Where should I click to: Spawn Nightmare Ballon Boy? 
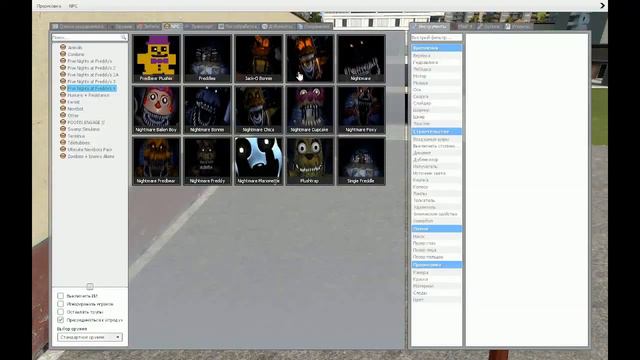(156, 110)
